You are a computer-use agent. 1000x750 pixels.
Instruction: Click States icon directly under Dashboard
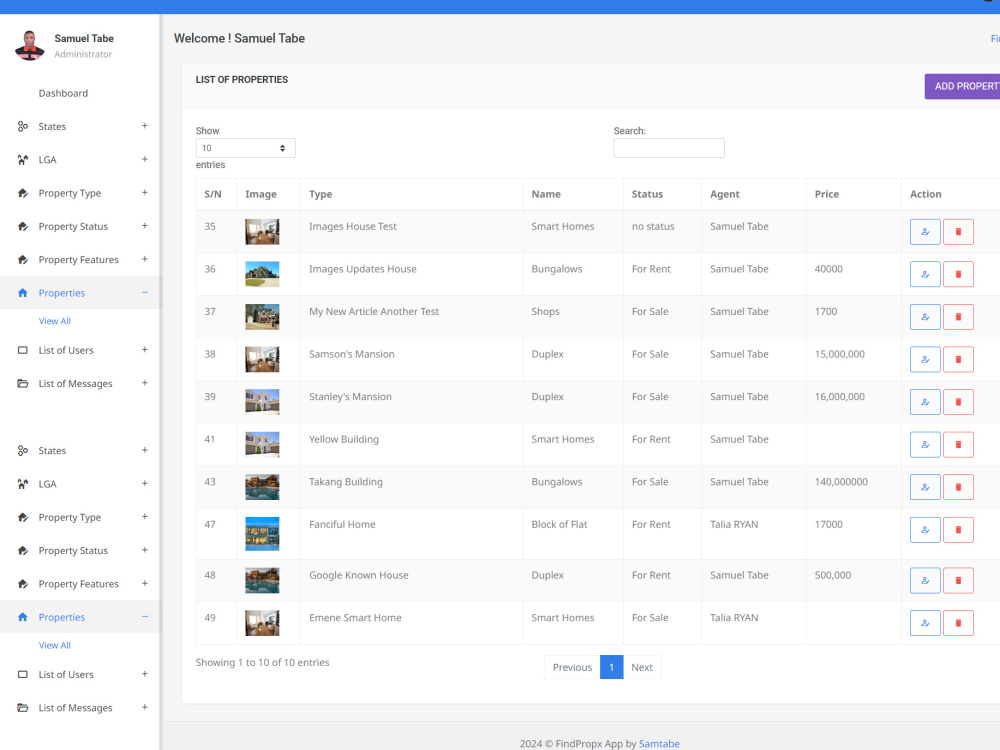(x=23, y=126)
